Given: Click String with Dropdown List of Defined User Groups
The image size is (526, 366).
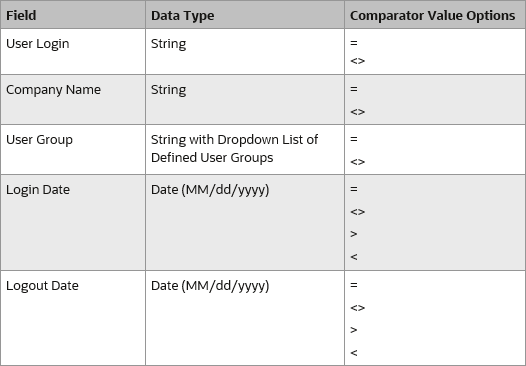Looking at the screenshot, I should [x=234, y=149].
